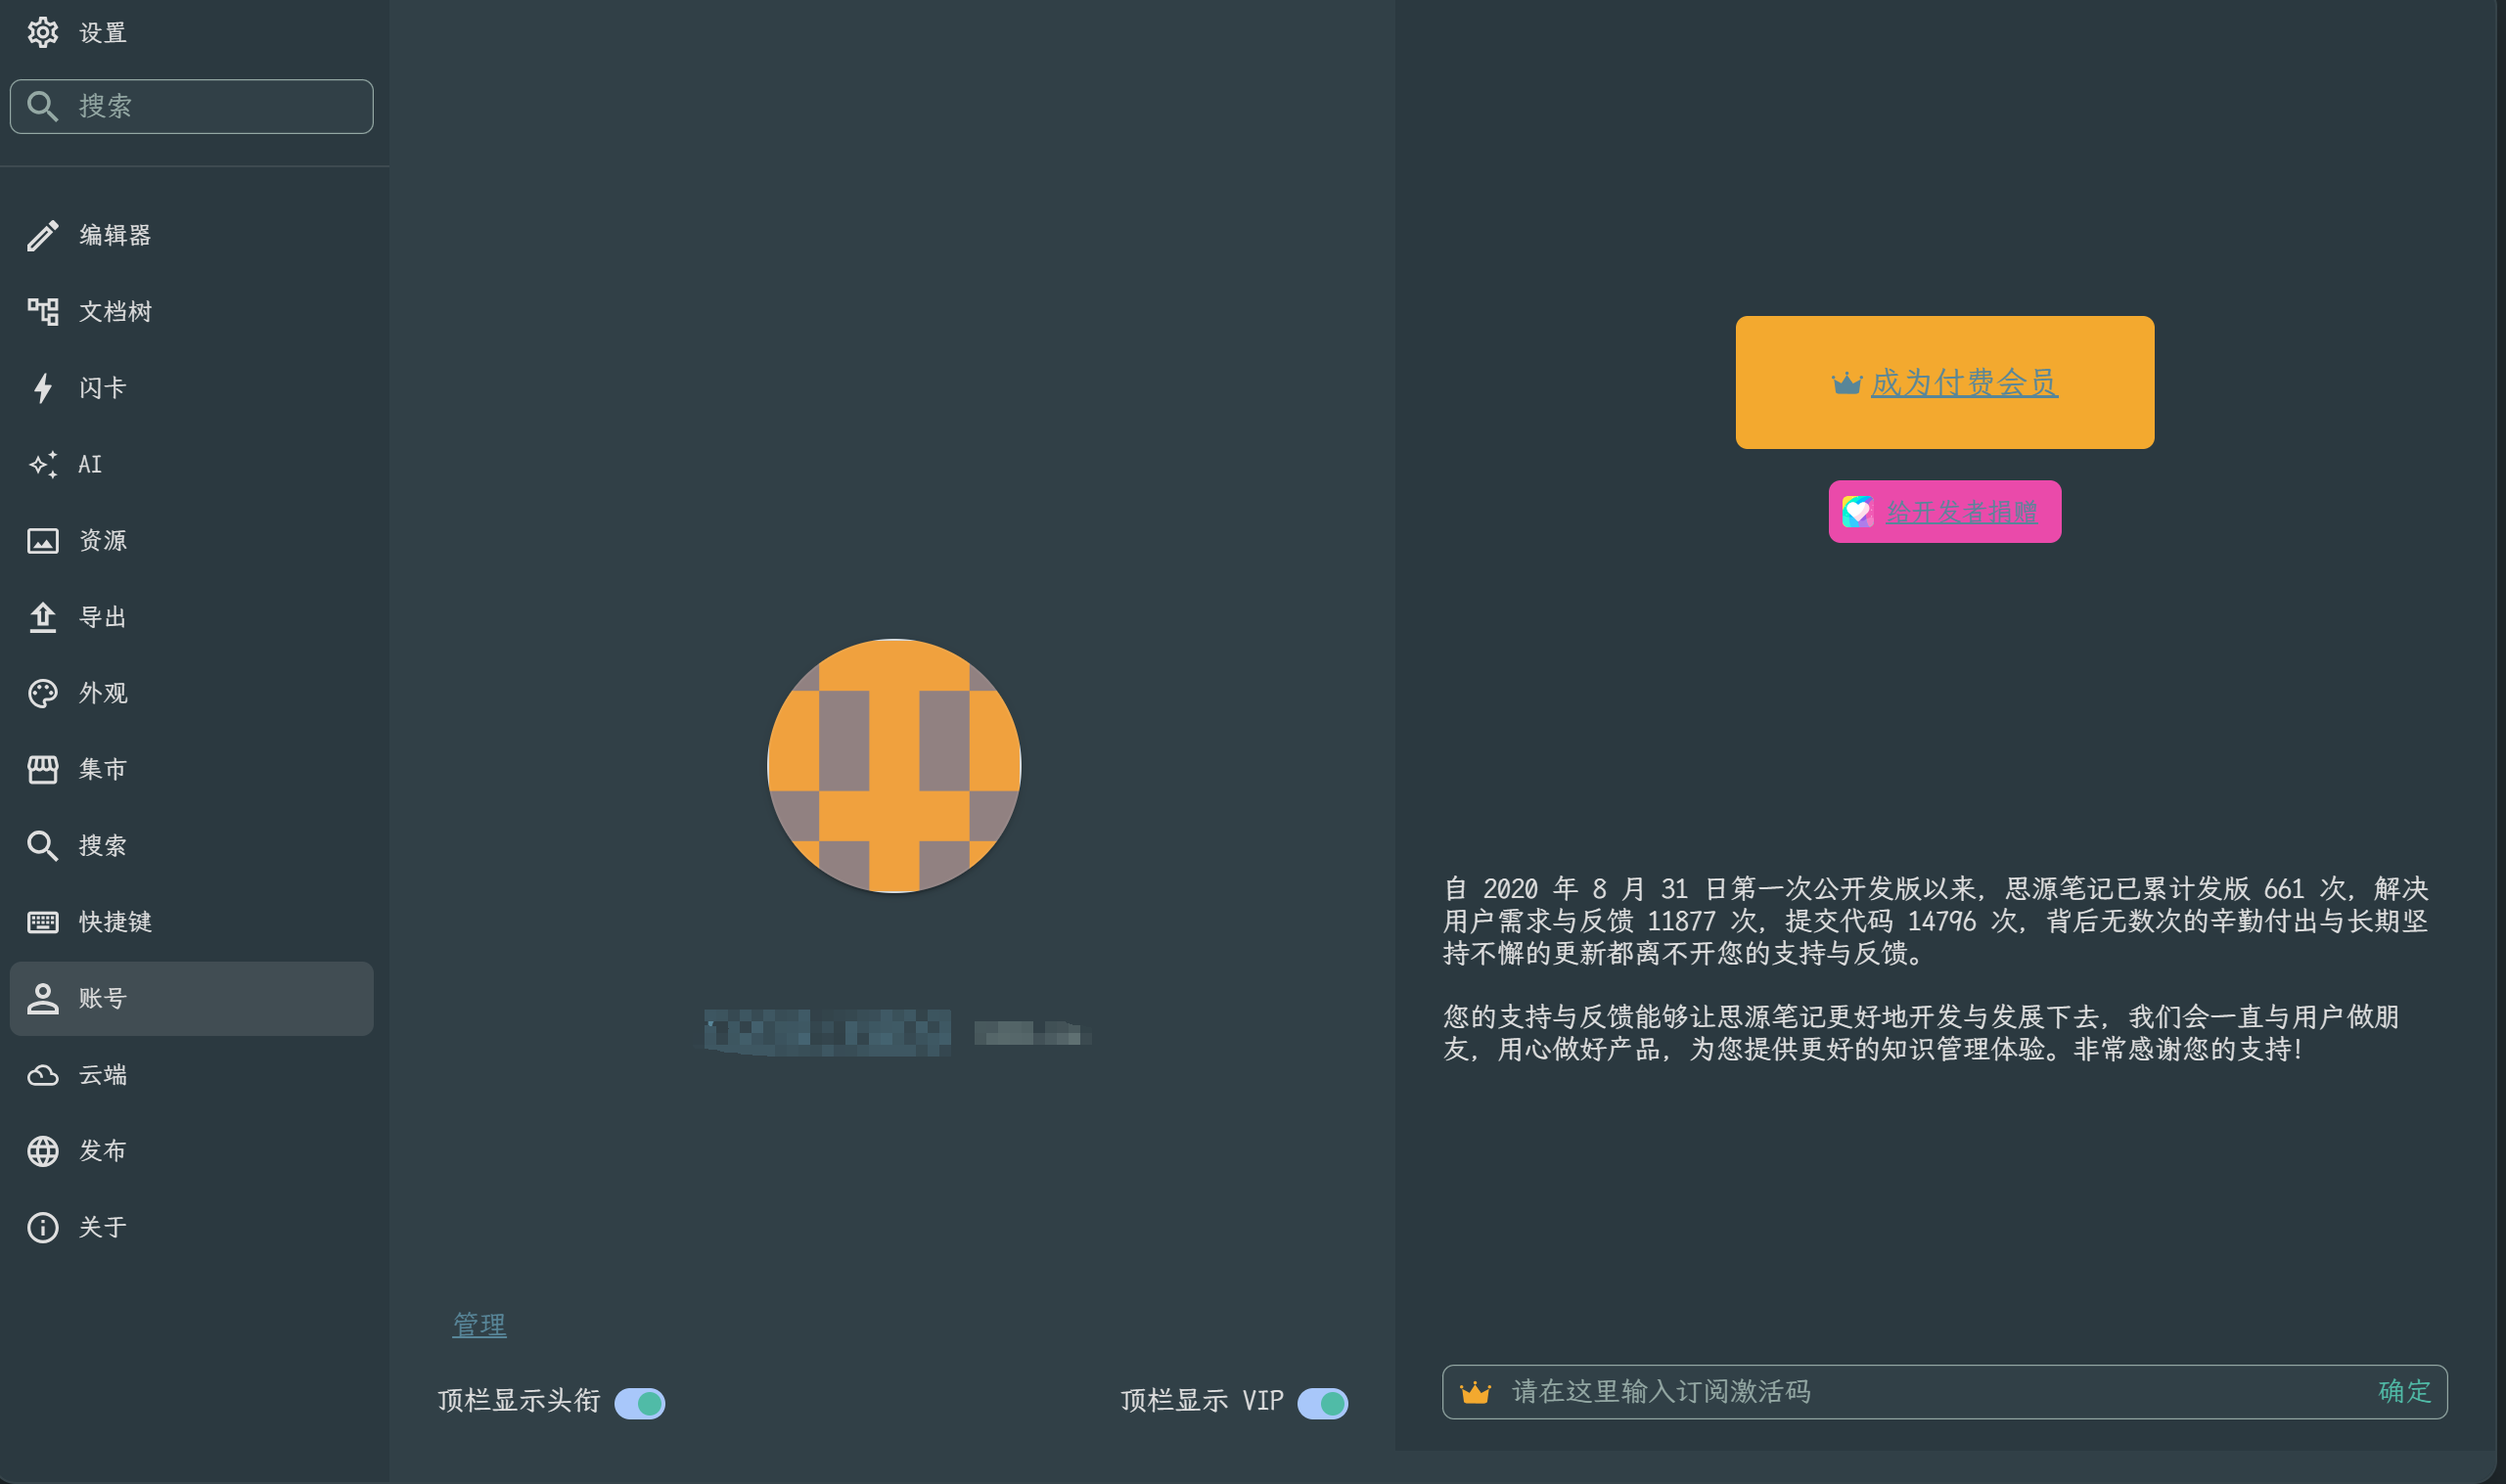Click the 订阅激活码 input field

1930,1391
